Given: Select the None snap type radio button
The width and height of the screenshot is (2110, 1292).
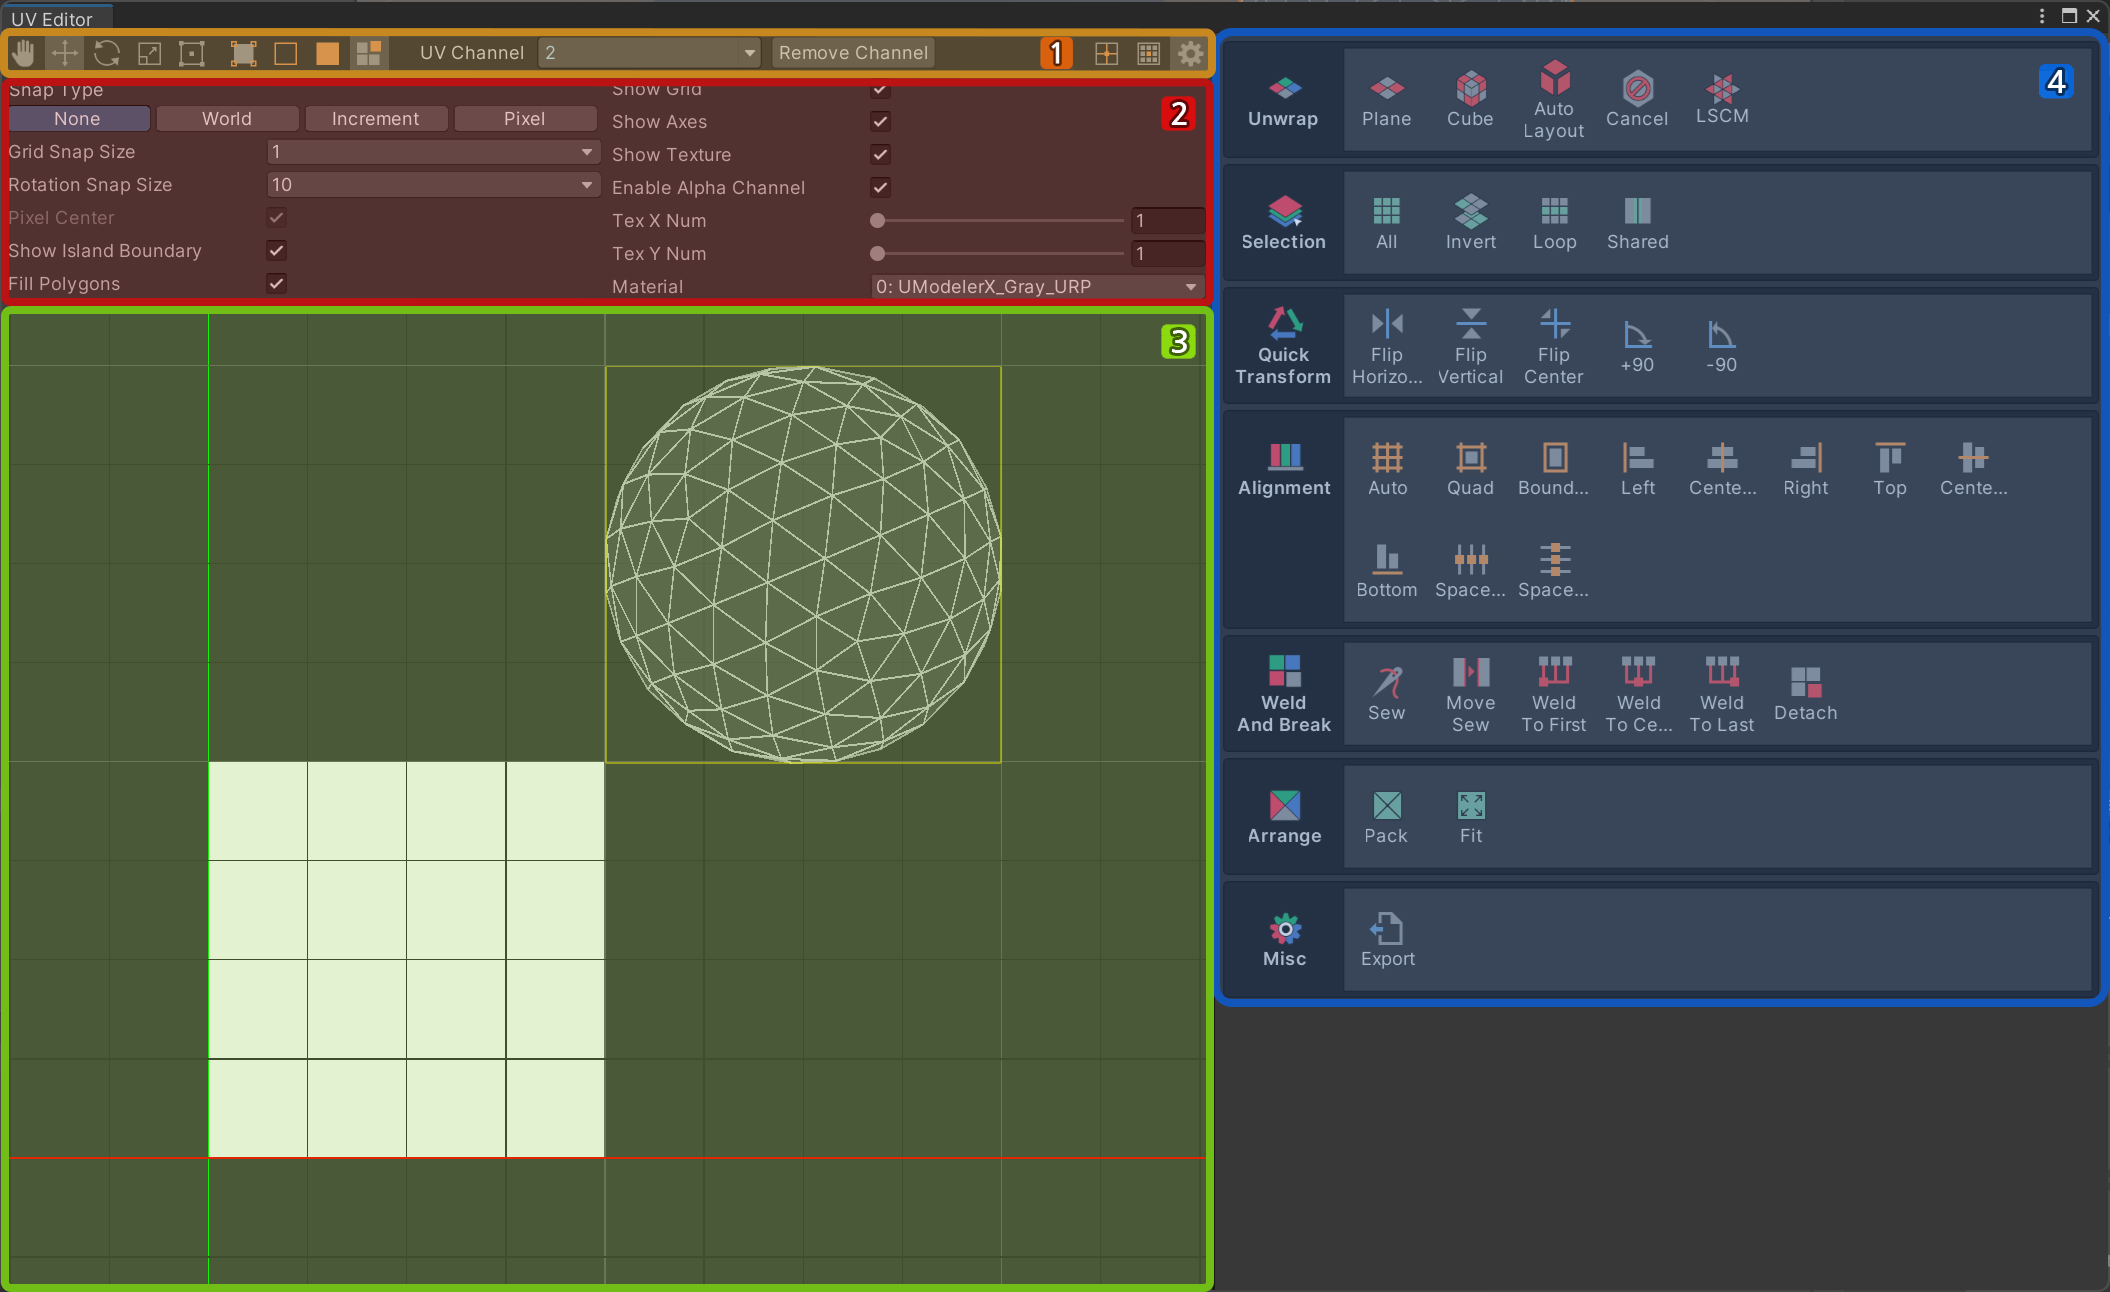Looking at the screenshot, I should 77,118.
